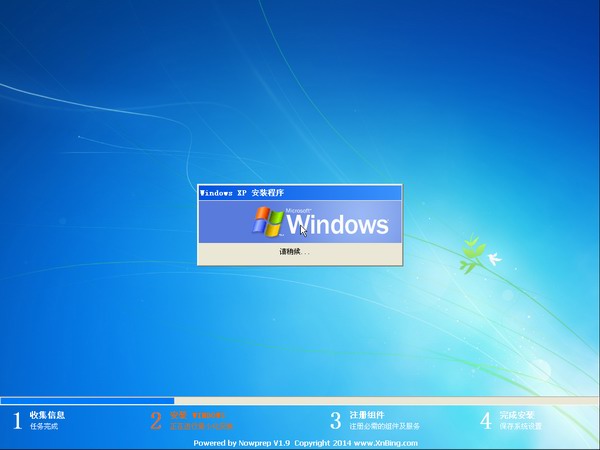Click the Windows XP flag logo in dialog

pyautogui.click(x=268, y=222)
